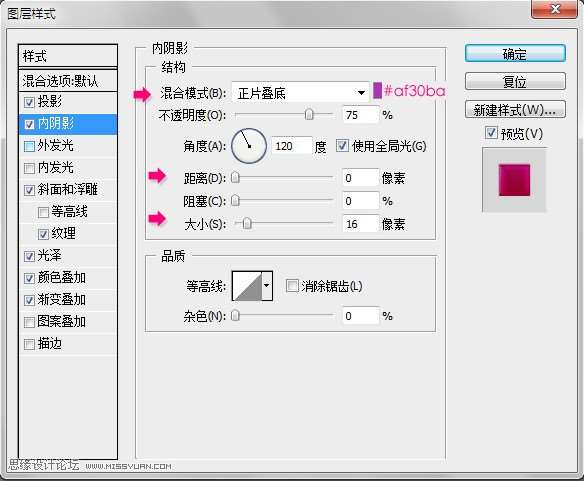Click the 阻塞 choke slider handle
Viewport: 584px width, 481px height.
point(235,201)
